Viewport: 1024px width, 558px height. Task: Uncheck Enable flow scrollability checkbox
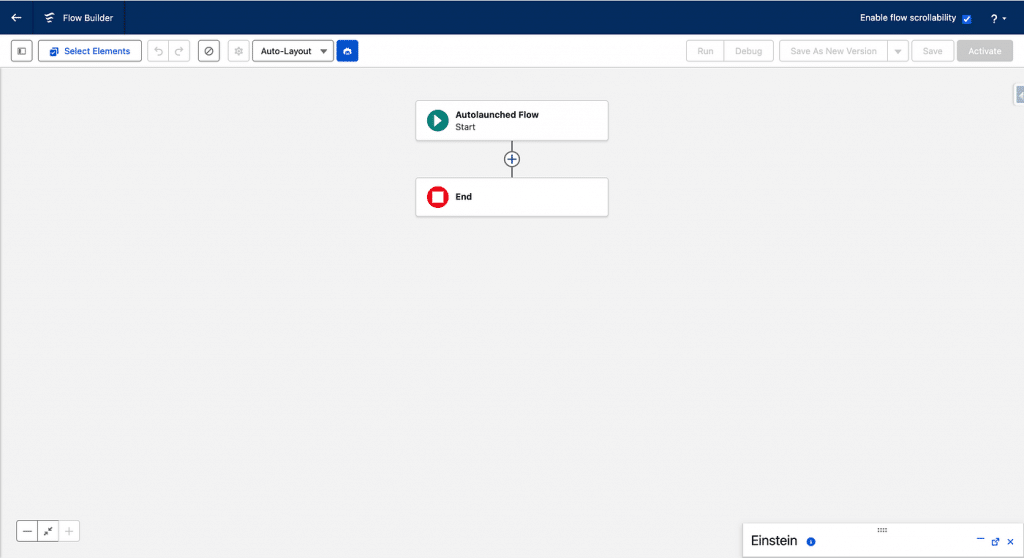966,19
